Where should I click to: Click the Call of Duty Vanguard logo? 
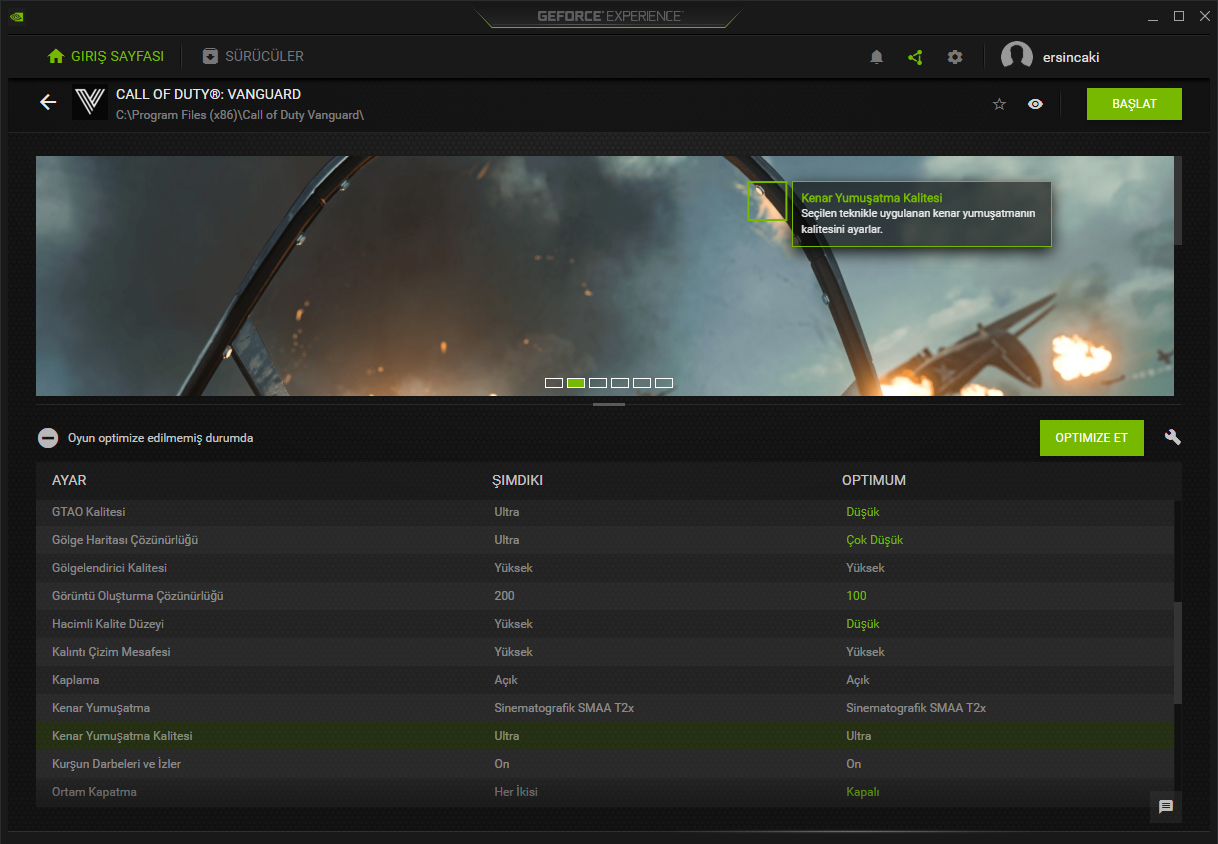(90, 103)
